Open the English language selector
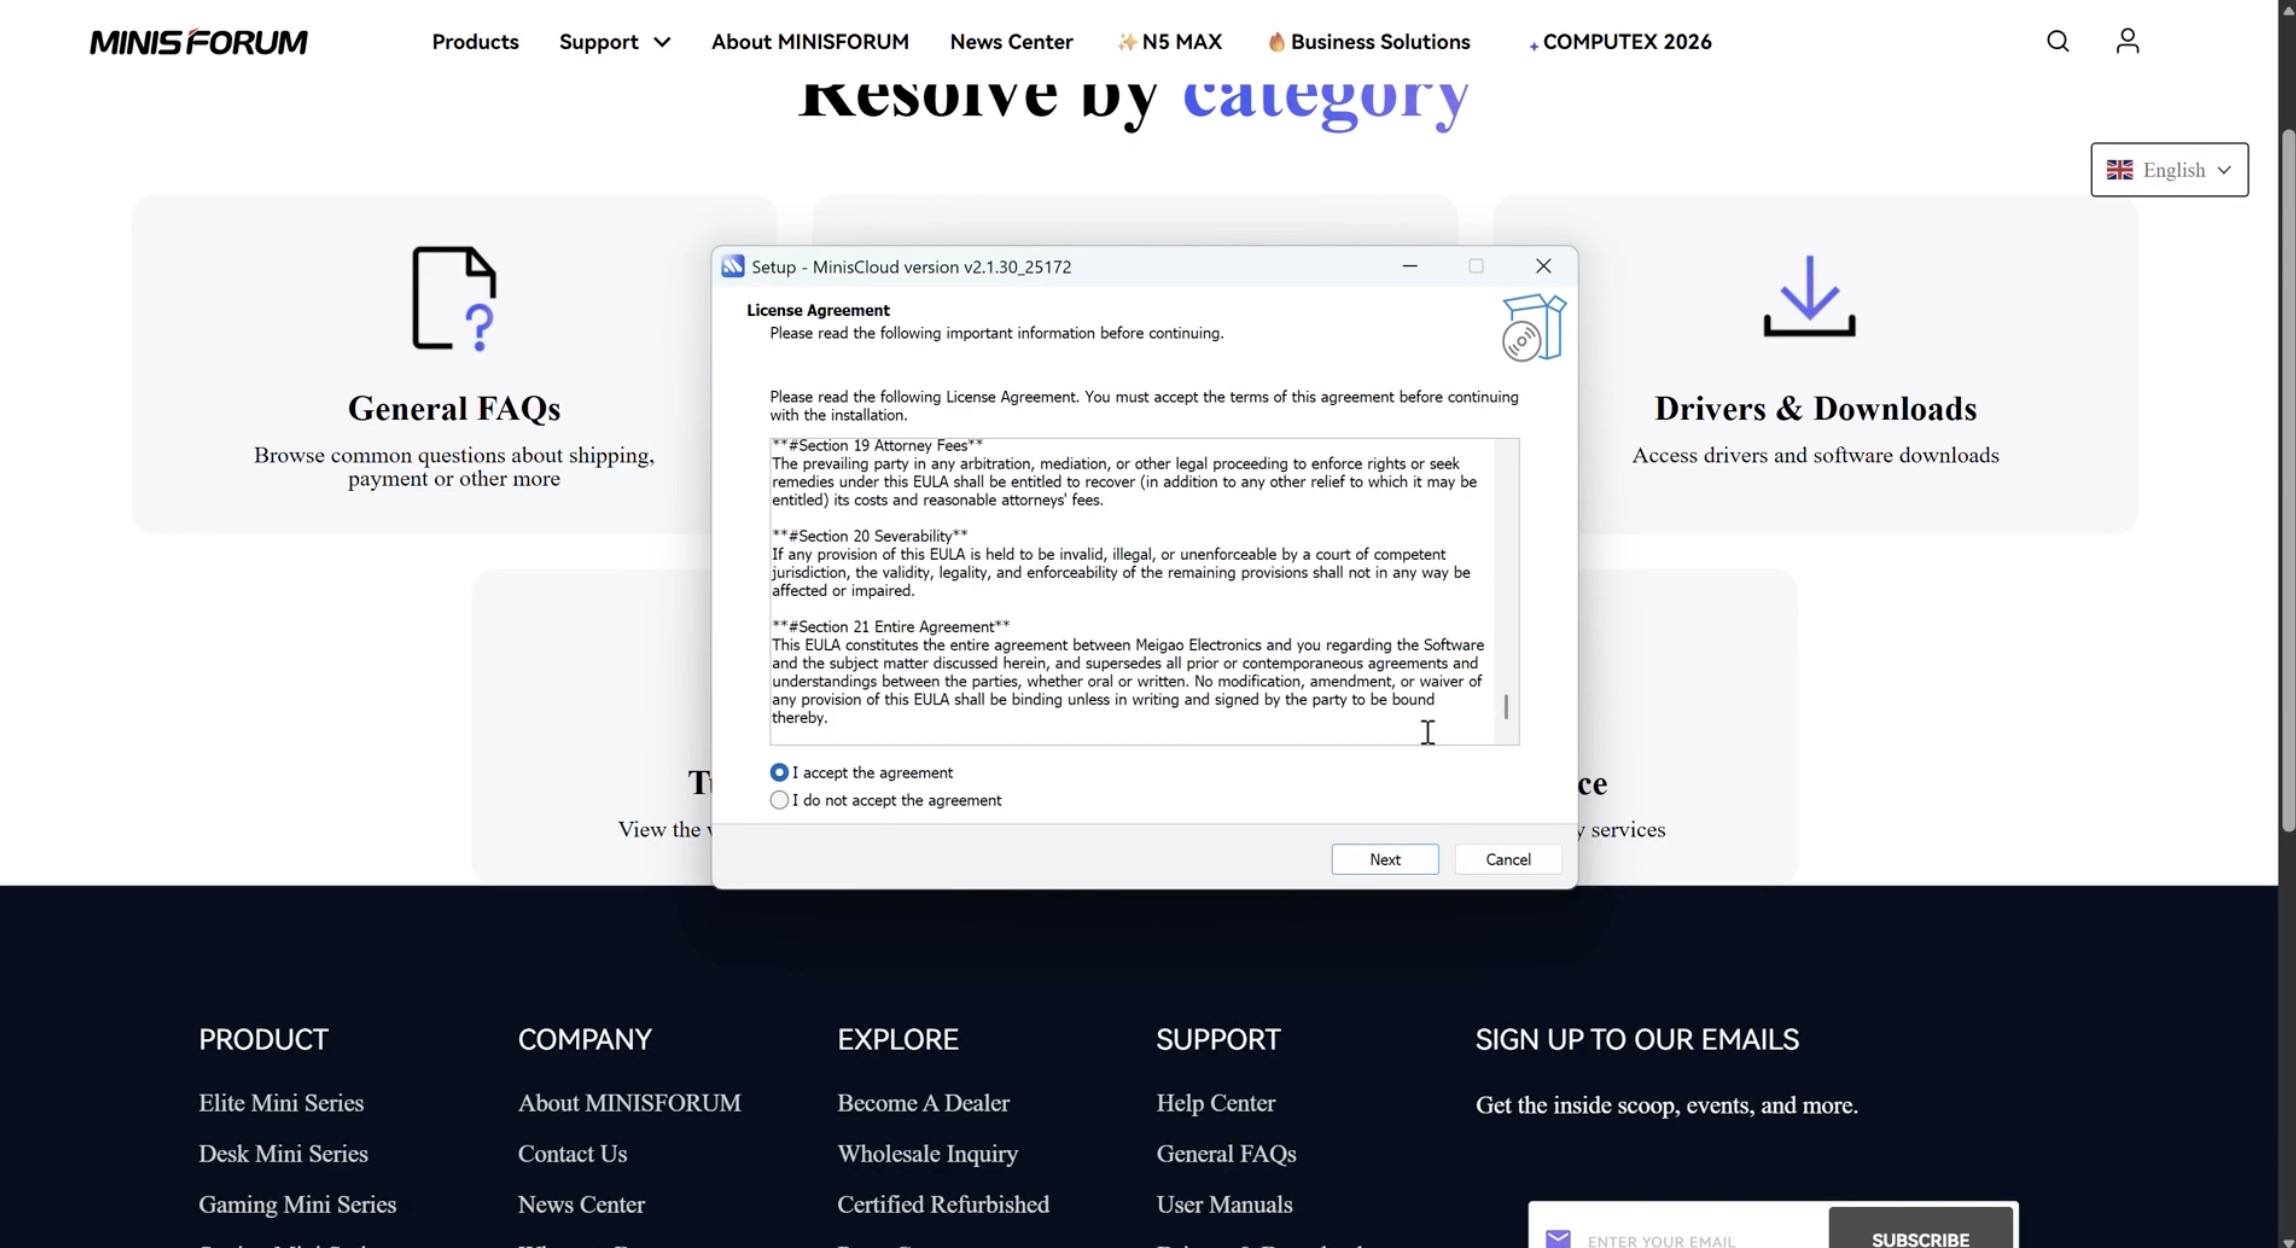 point(2169,170)
